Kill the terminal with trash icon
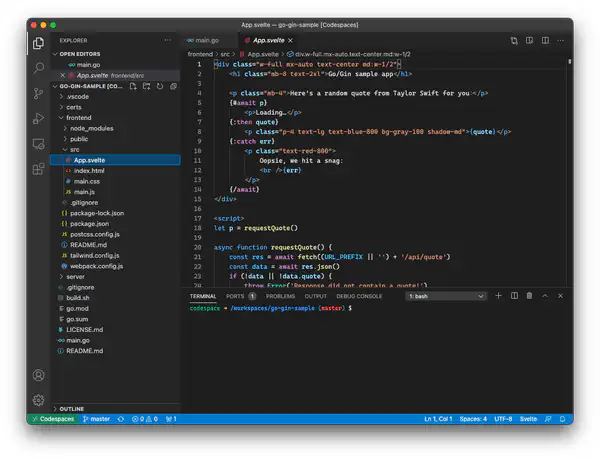 (529, 296)
